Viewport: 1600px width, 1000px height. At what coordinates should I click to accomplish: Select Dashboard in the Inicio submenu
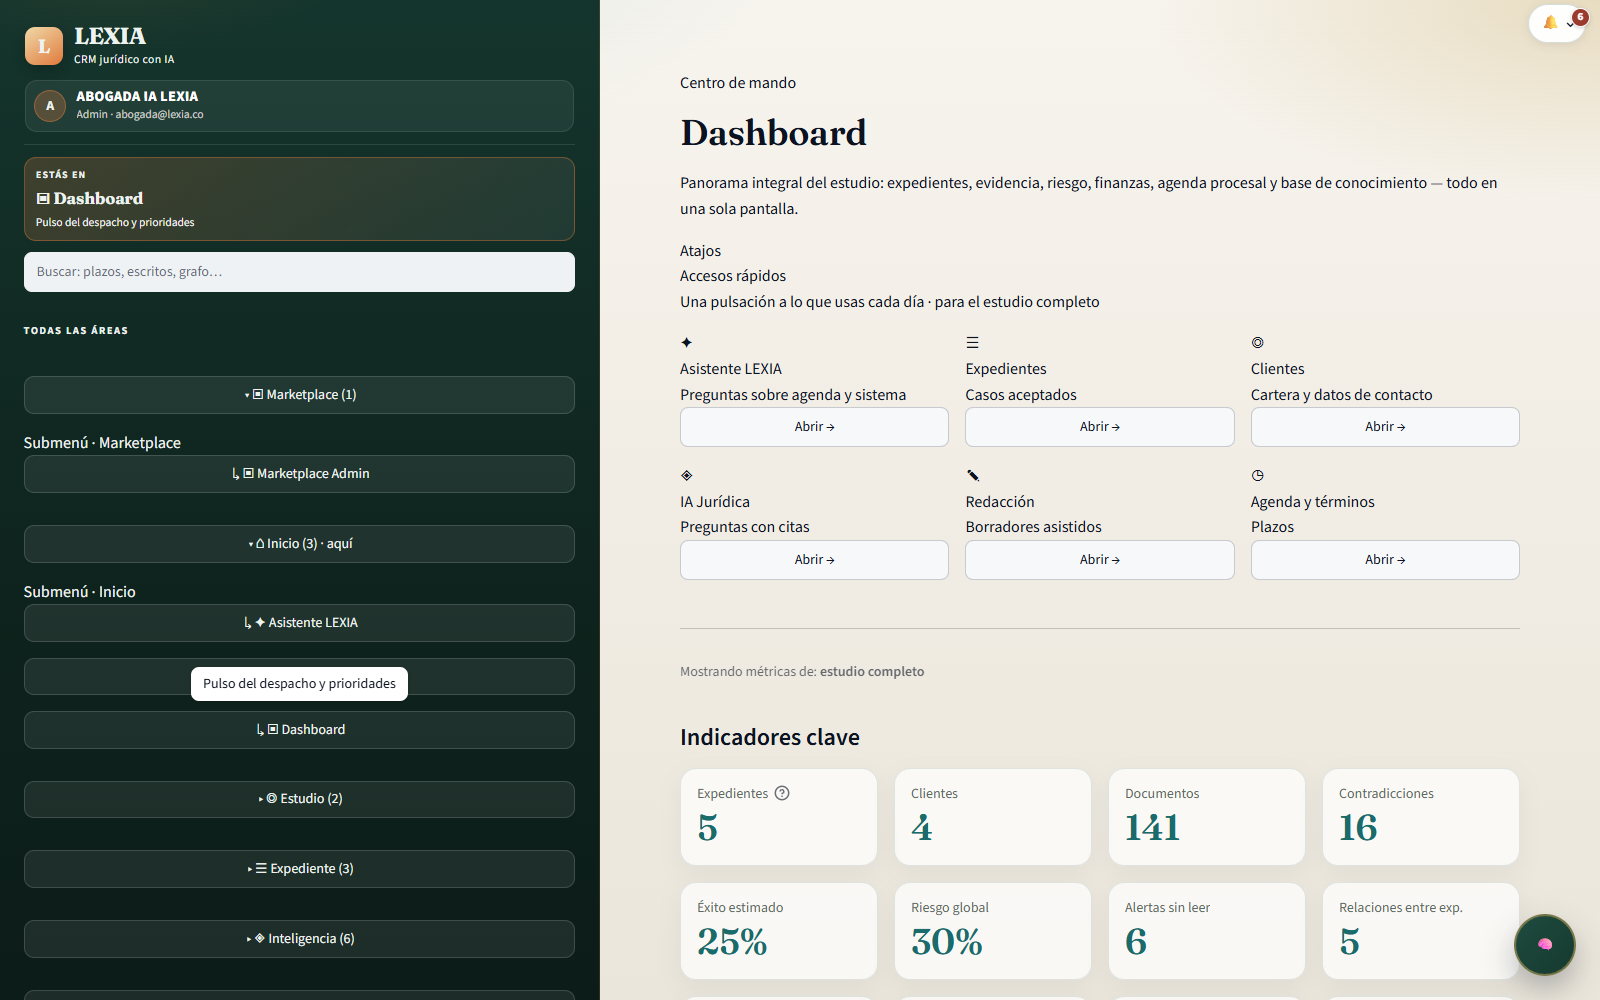click(x=299, y=730)
